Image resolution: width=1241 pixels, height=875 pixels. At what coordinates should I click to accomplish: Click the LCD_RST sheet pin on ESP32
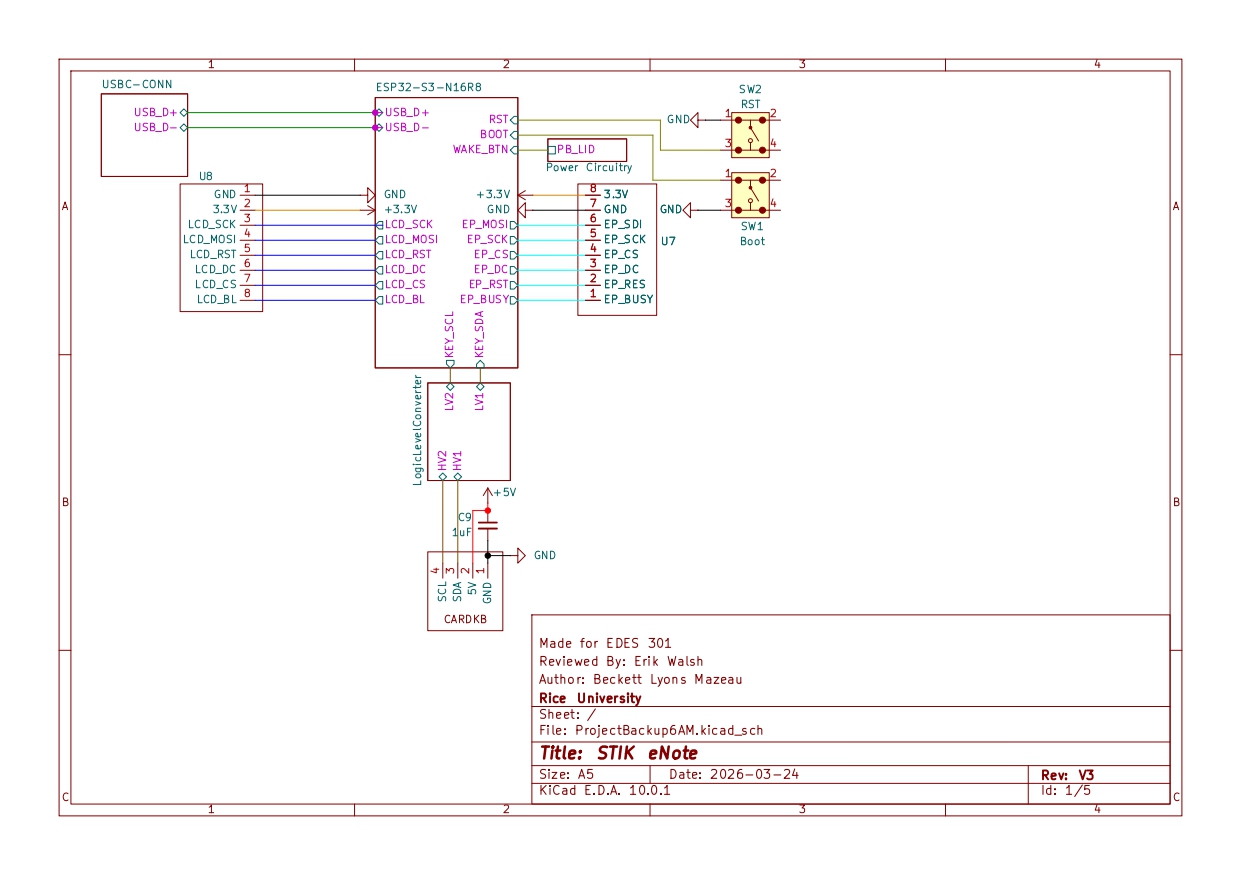point(408,254)
